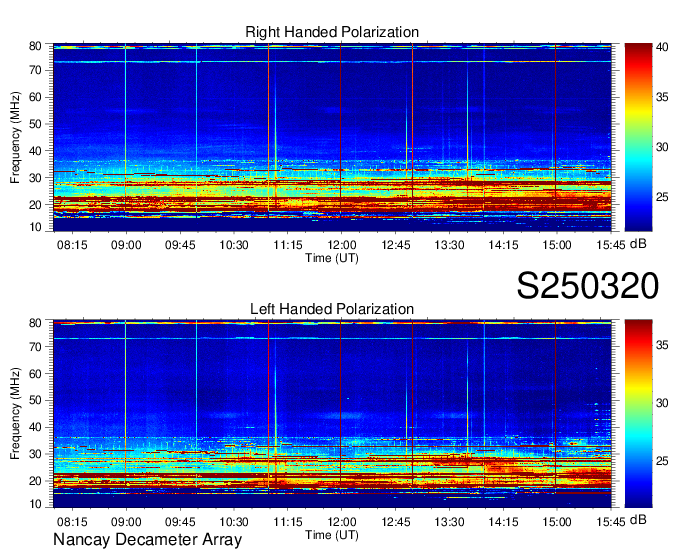Image resolution: width=680 pixels, height=552 pixels.
Task: Click 09:45 time tick under right-handed plot
Action: (x=180, y=245)
